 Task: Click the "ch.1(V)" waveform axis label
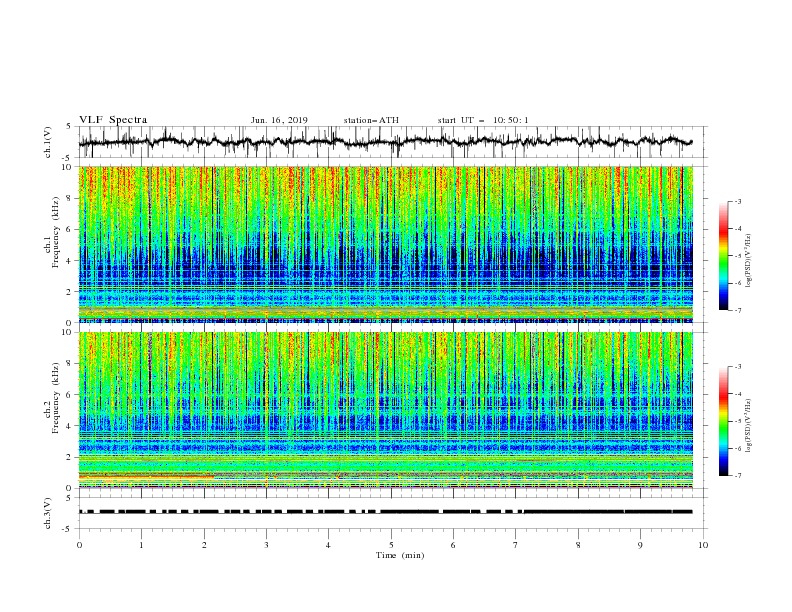click(48, 142)
